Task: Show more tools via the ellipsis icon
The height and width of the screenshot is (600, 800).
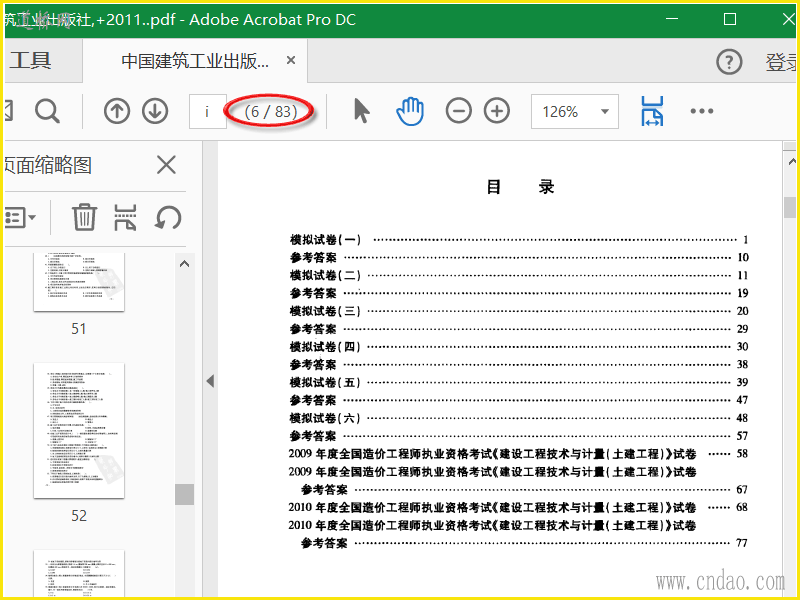Action: [x=702, y=111]
